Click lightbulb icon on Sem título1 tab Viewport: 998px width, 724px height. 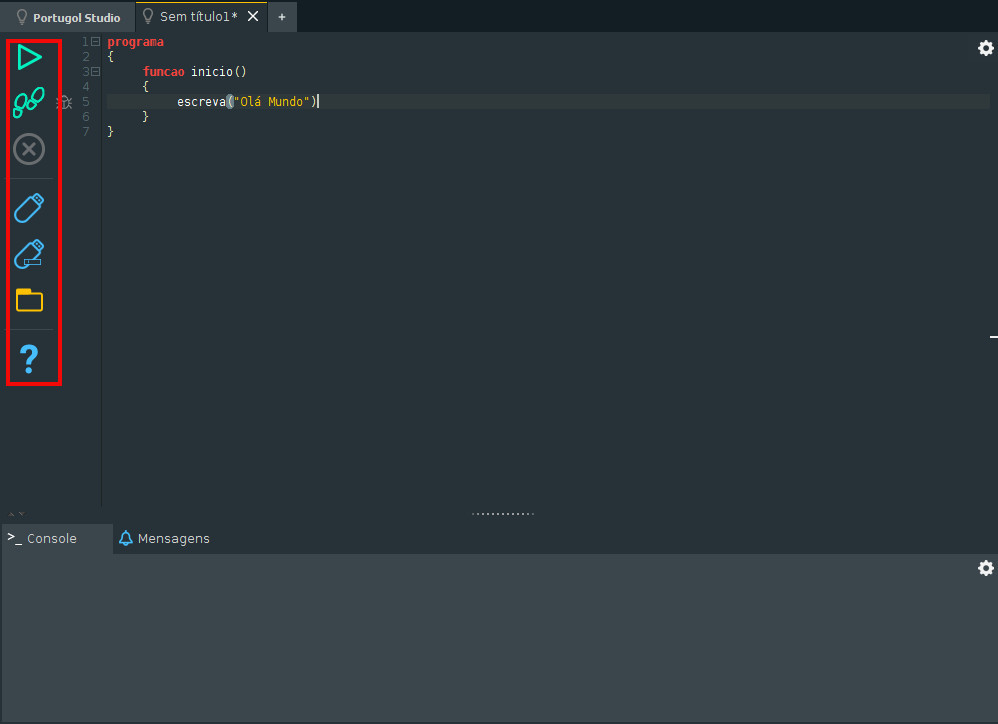tap(148, 16)
